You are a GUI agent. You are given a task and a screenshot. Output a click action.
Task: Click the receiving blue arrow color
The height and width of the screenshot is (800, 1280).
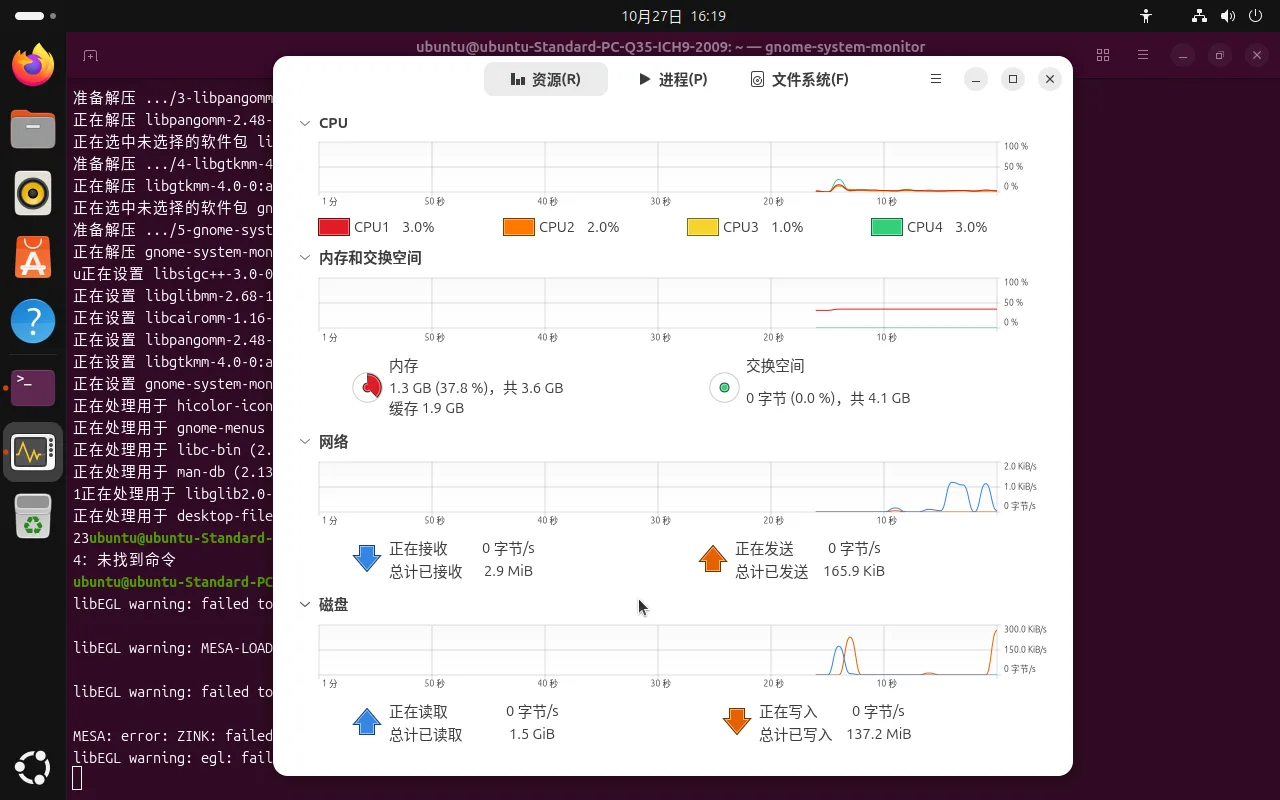coord(367,559)
